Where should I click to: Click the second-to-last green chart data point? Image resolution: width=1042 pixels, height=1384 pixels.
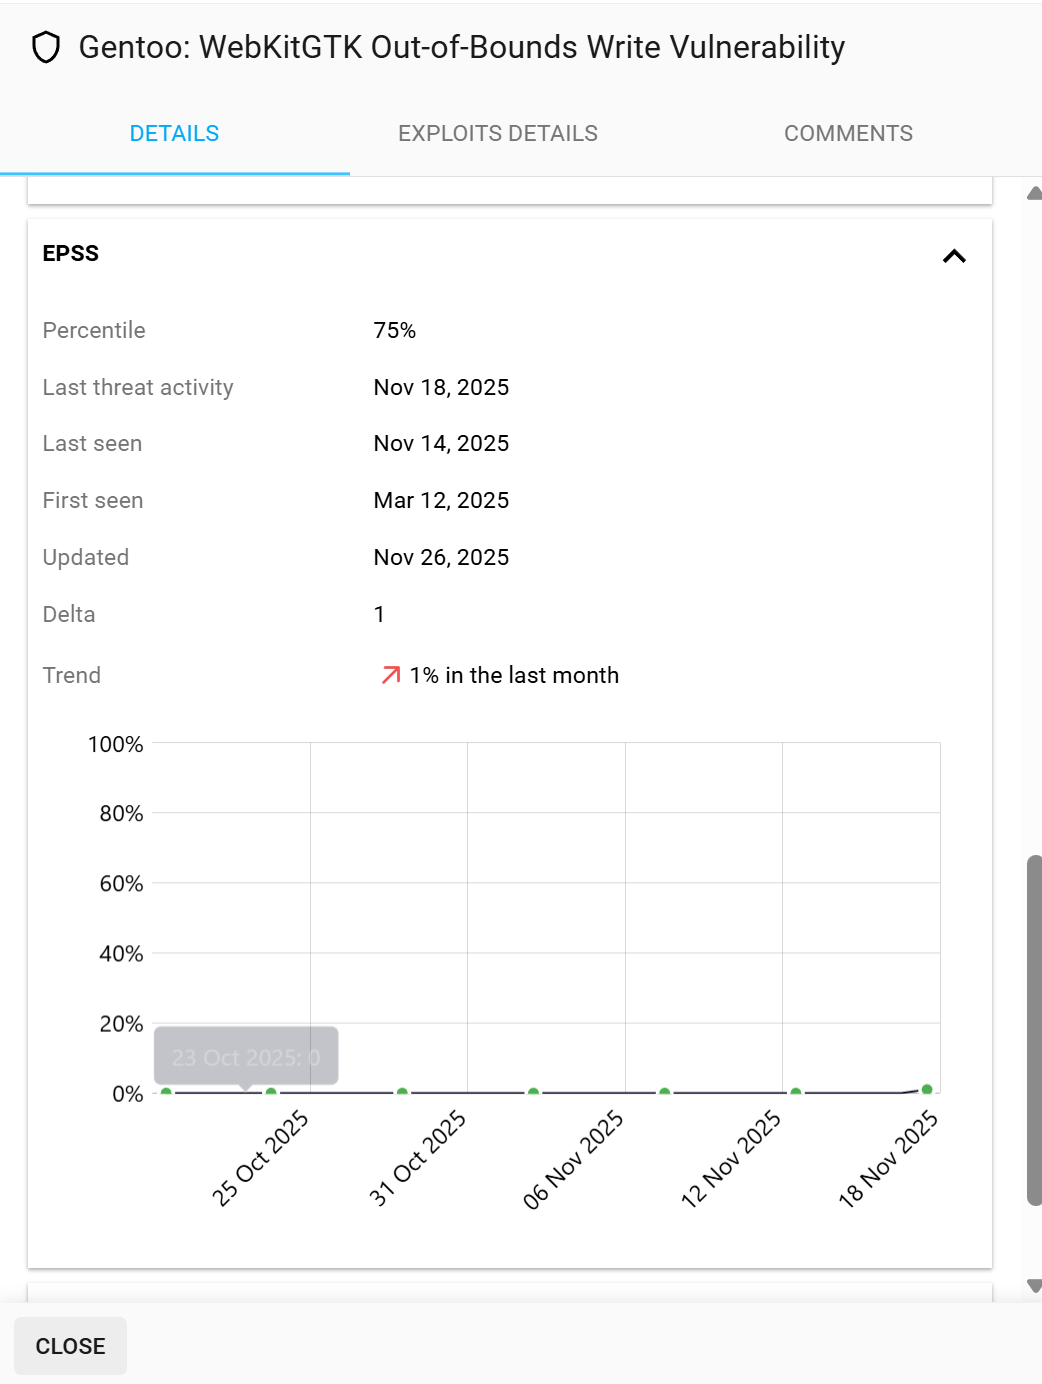(x=796, y=1092)
